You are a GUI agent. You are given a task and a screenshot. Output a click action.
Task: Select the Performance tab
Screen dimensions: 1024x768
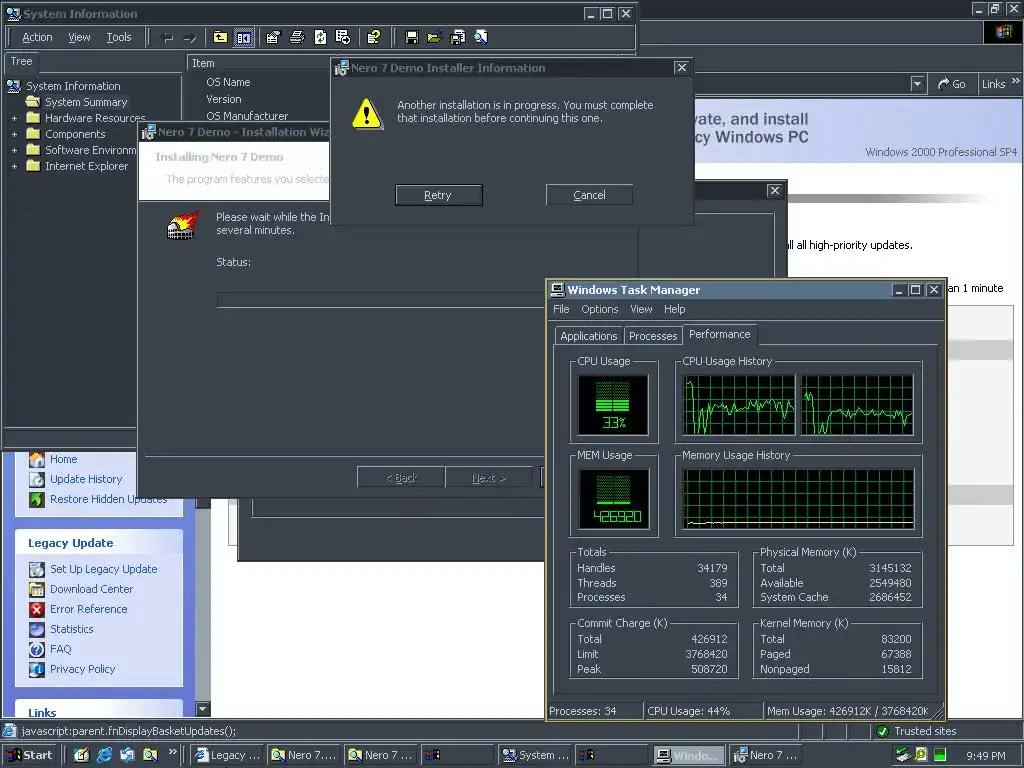pyautogui.click(x=720, y=334)
